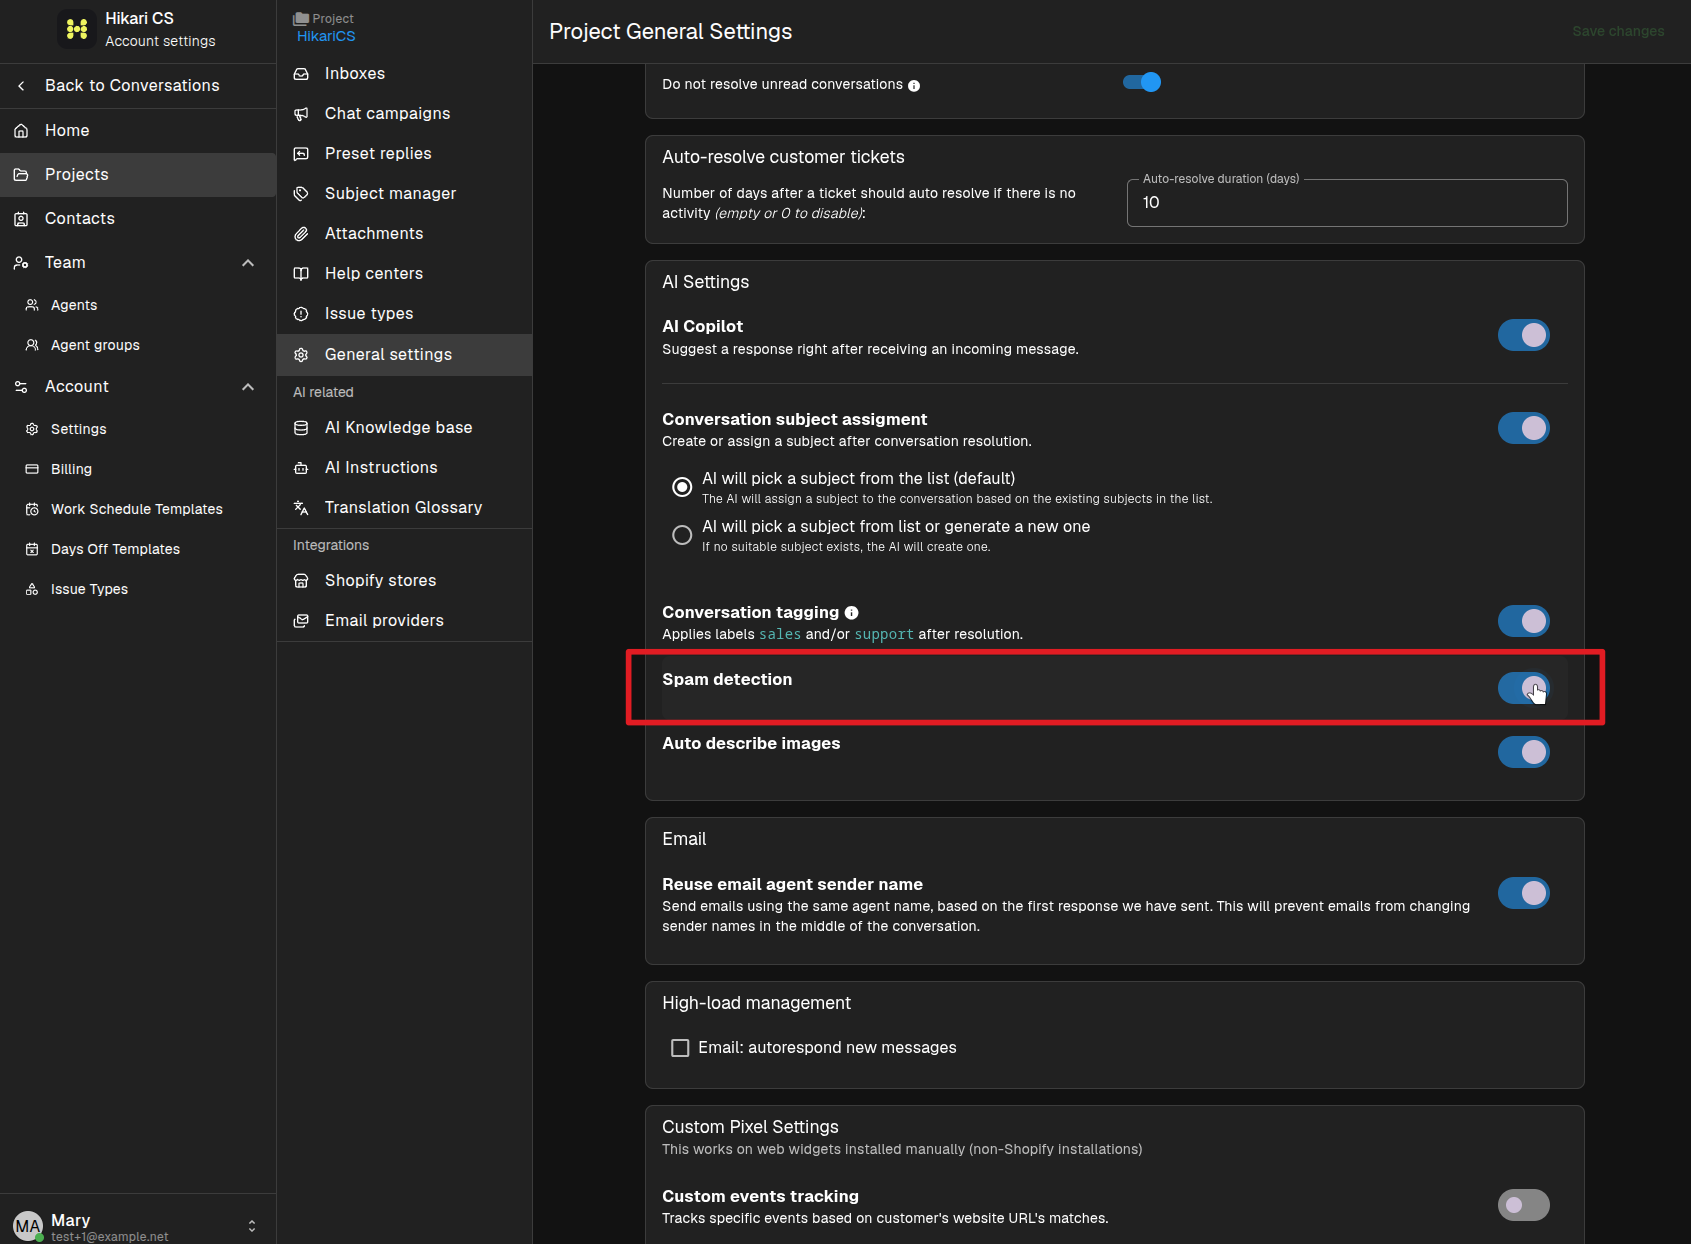Collapse the Account section chevron
The width and height of the screenshot is (1691, 1244).
[248, 387]
